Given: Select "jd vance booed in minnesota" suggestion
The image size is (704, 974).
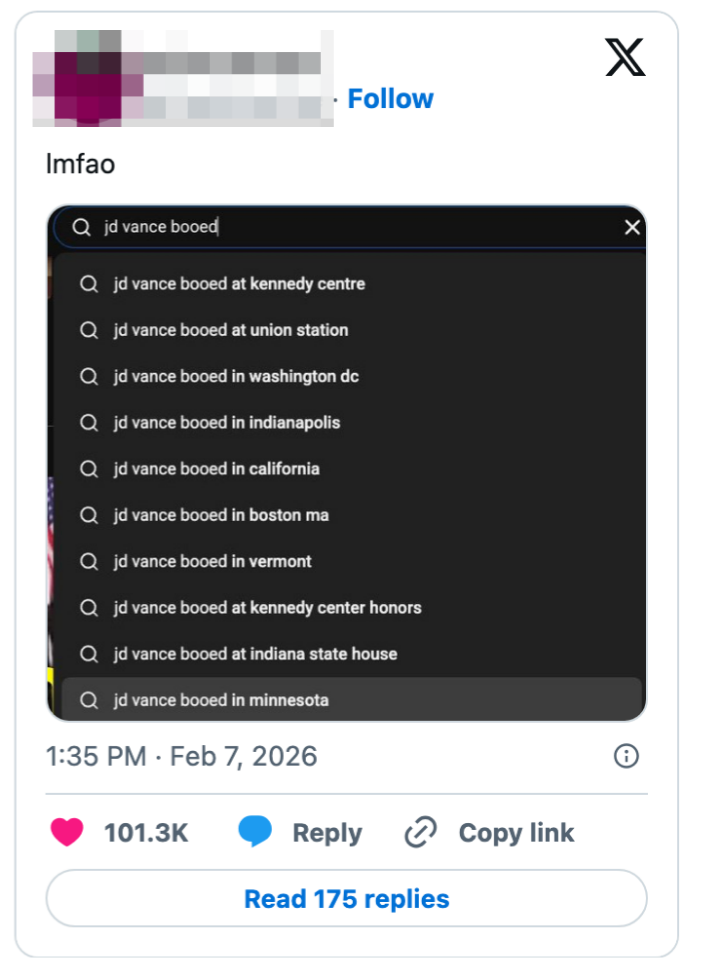Looking at the screenshot, I should [221, 700].
